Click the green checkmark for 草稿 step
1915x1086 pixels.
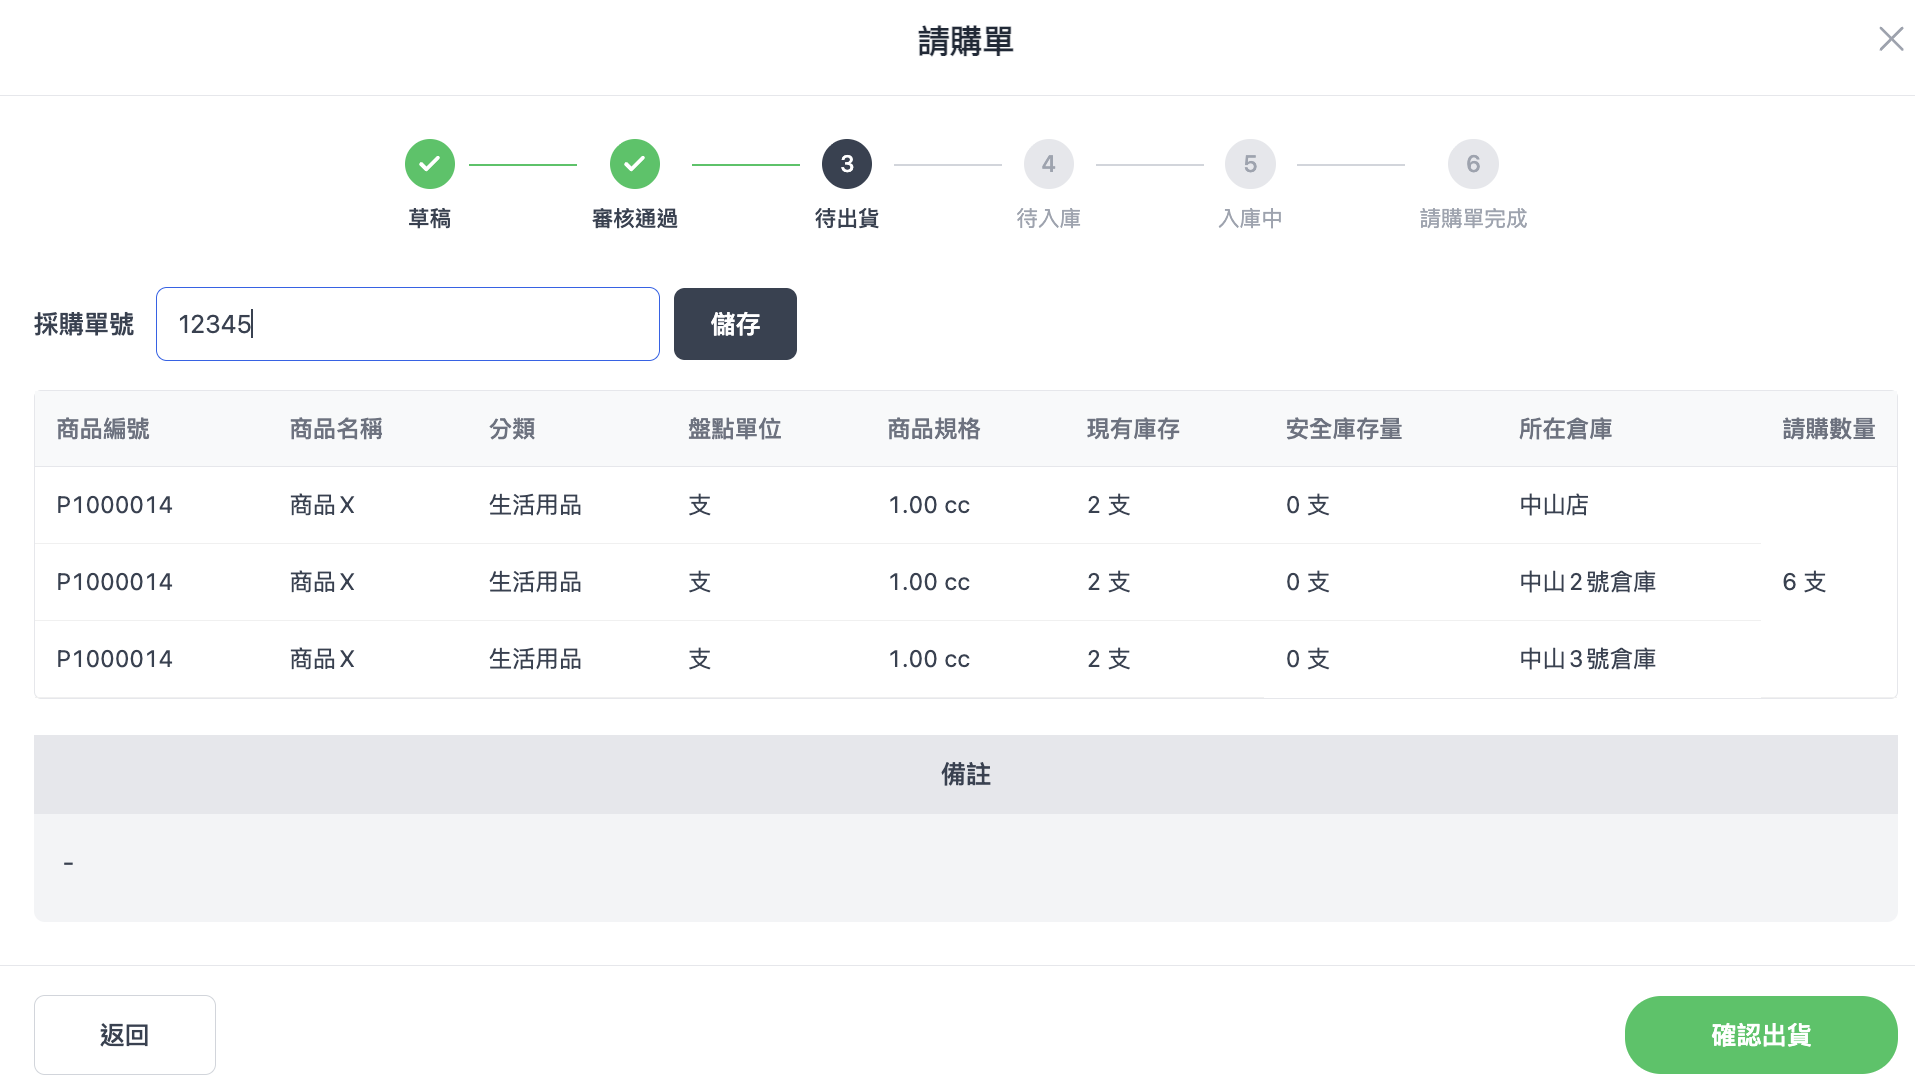point(429,164)
